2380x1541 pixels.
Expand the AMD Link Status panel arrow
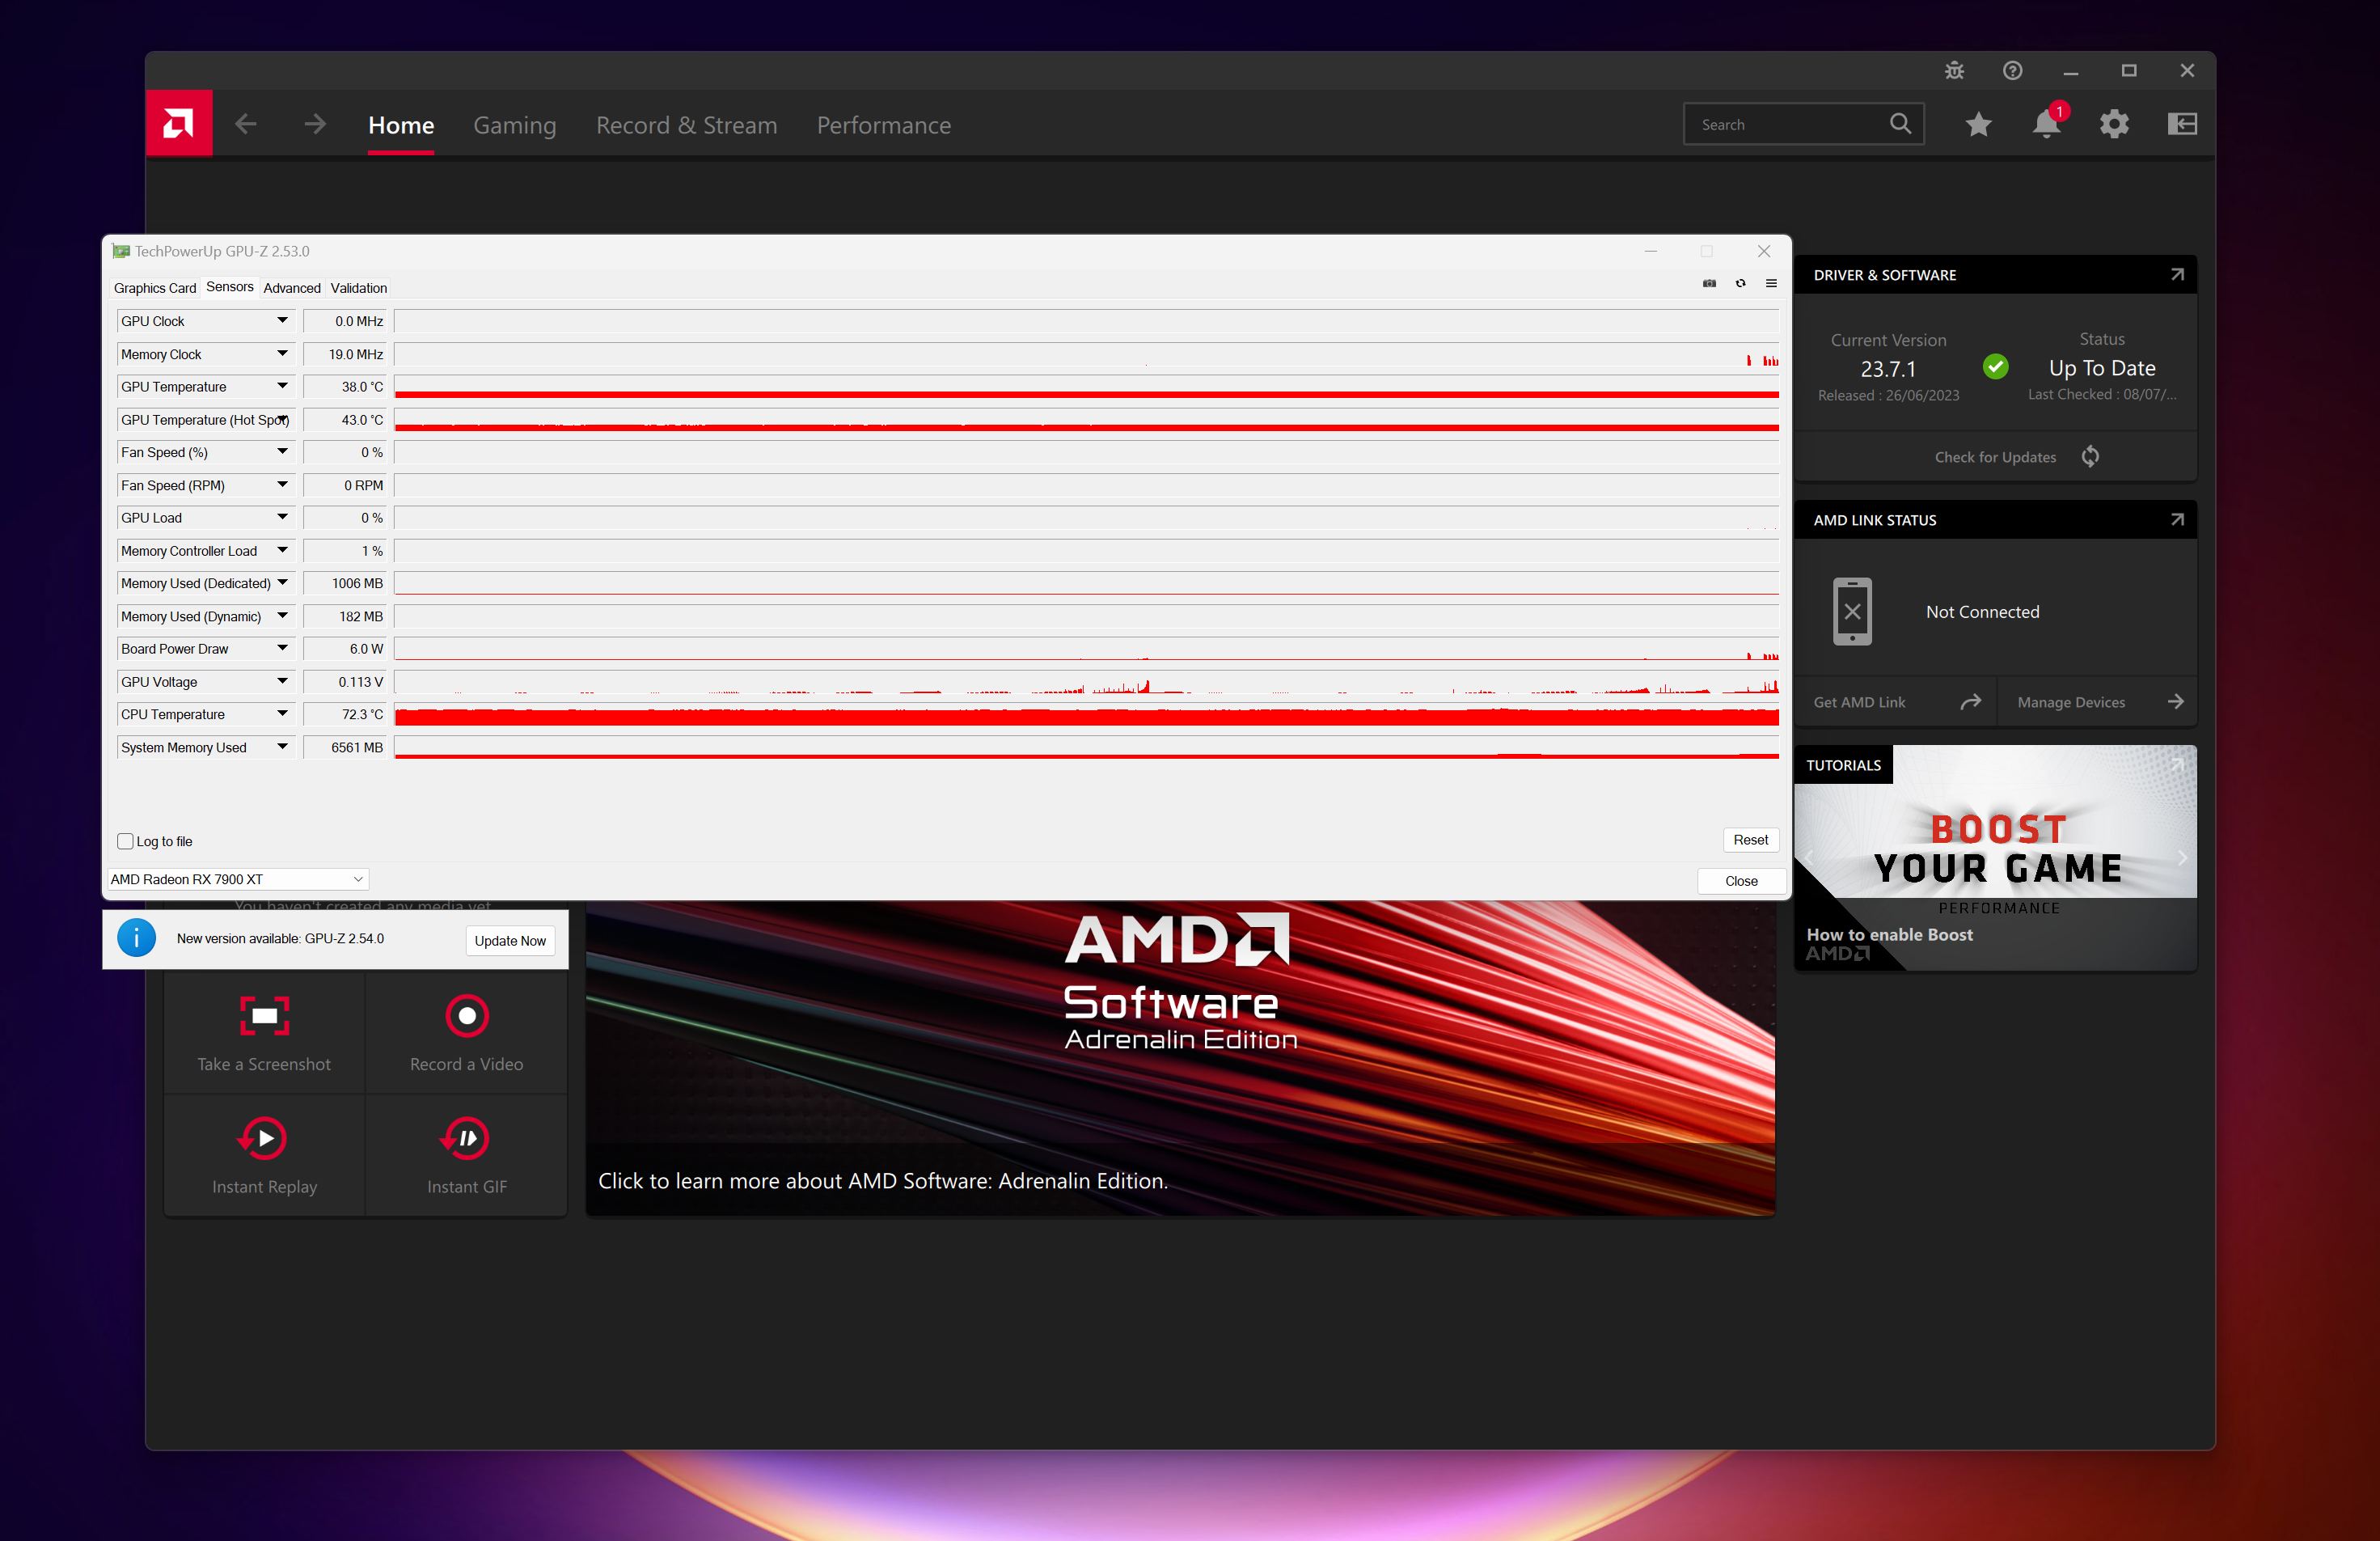pyautogui.click(x=2177, y=519)
